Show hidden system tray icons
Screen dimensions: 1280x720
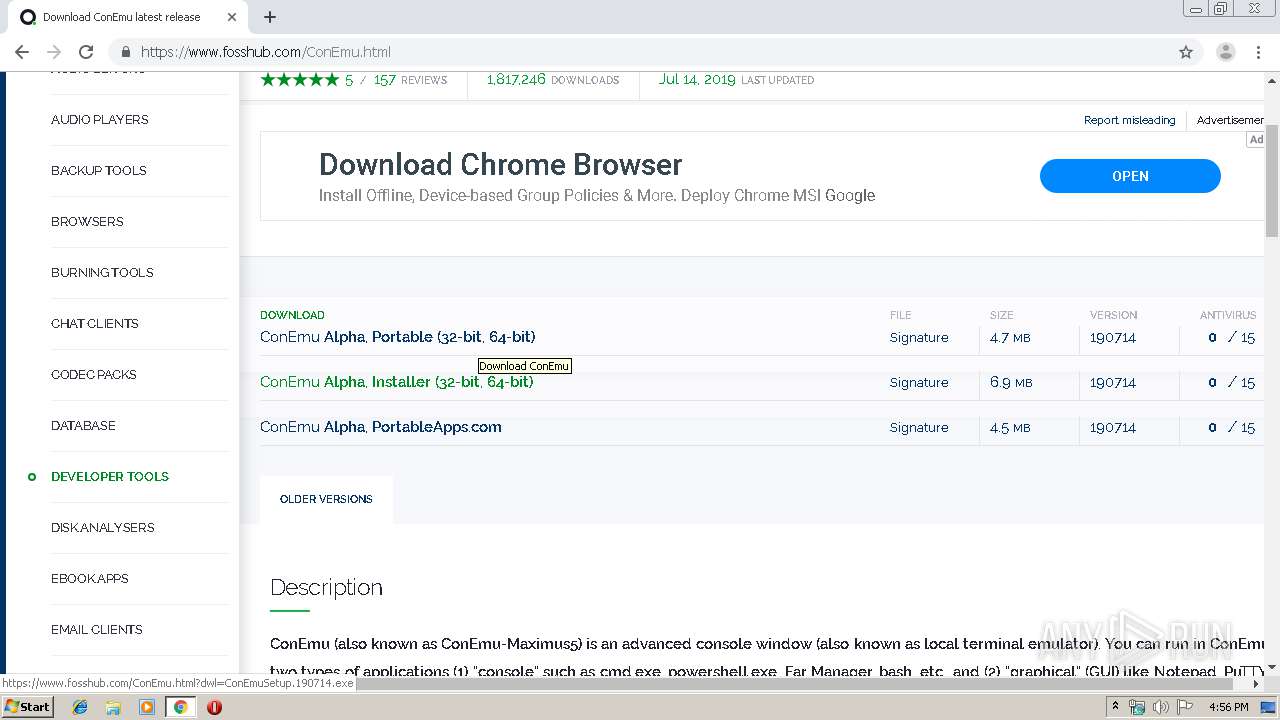pyautogui.click(x=1115, y=707)
